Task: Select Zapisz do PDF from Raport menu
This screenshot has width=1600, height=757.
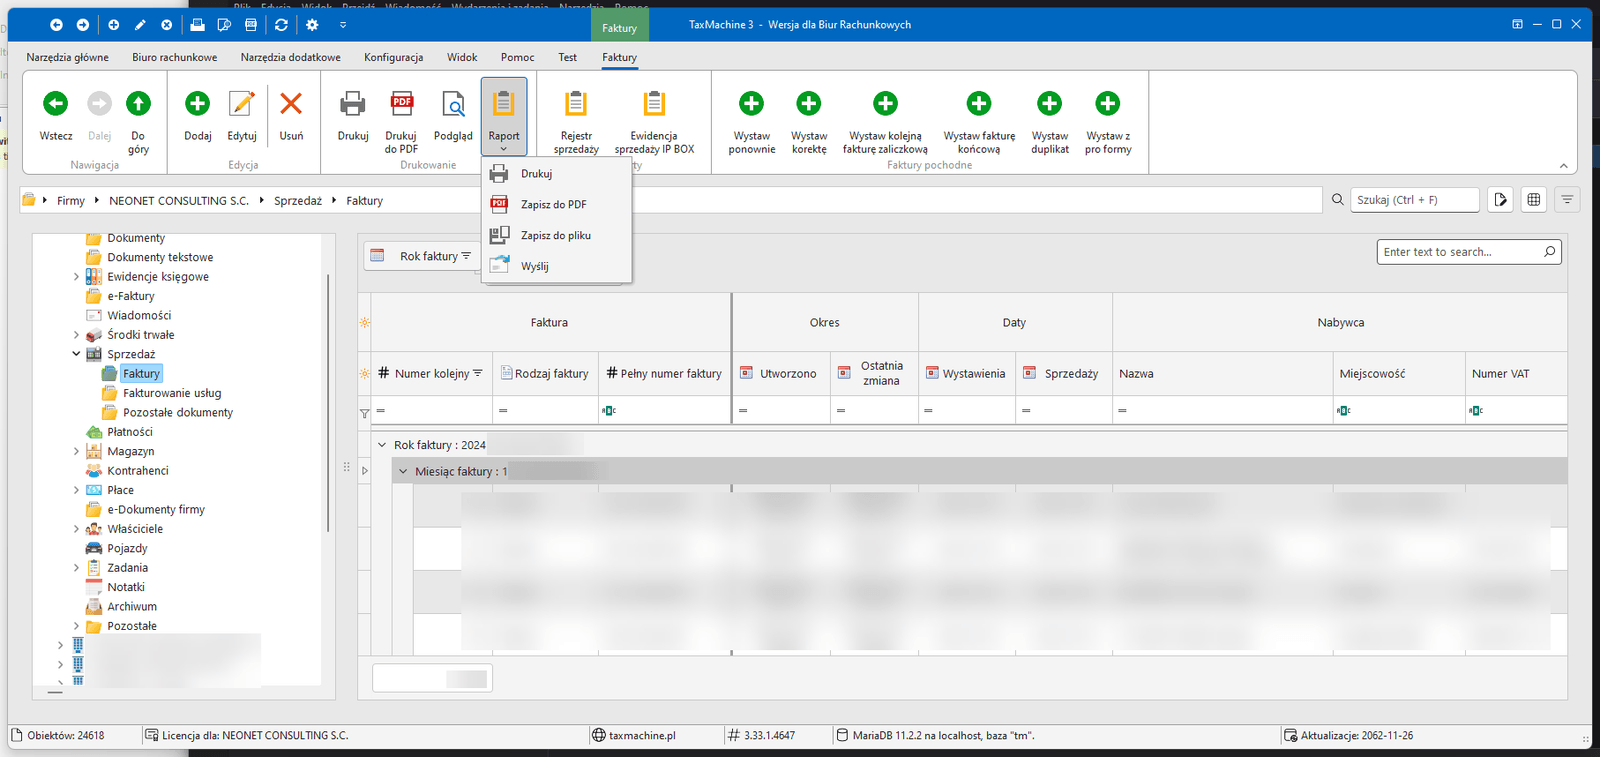Action: tap(553, 205)
